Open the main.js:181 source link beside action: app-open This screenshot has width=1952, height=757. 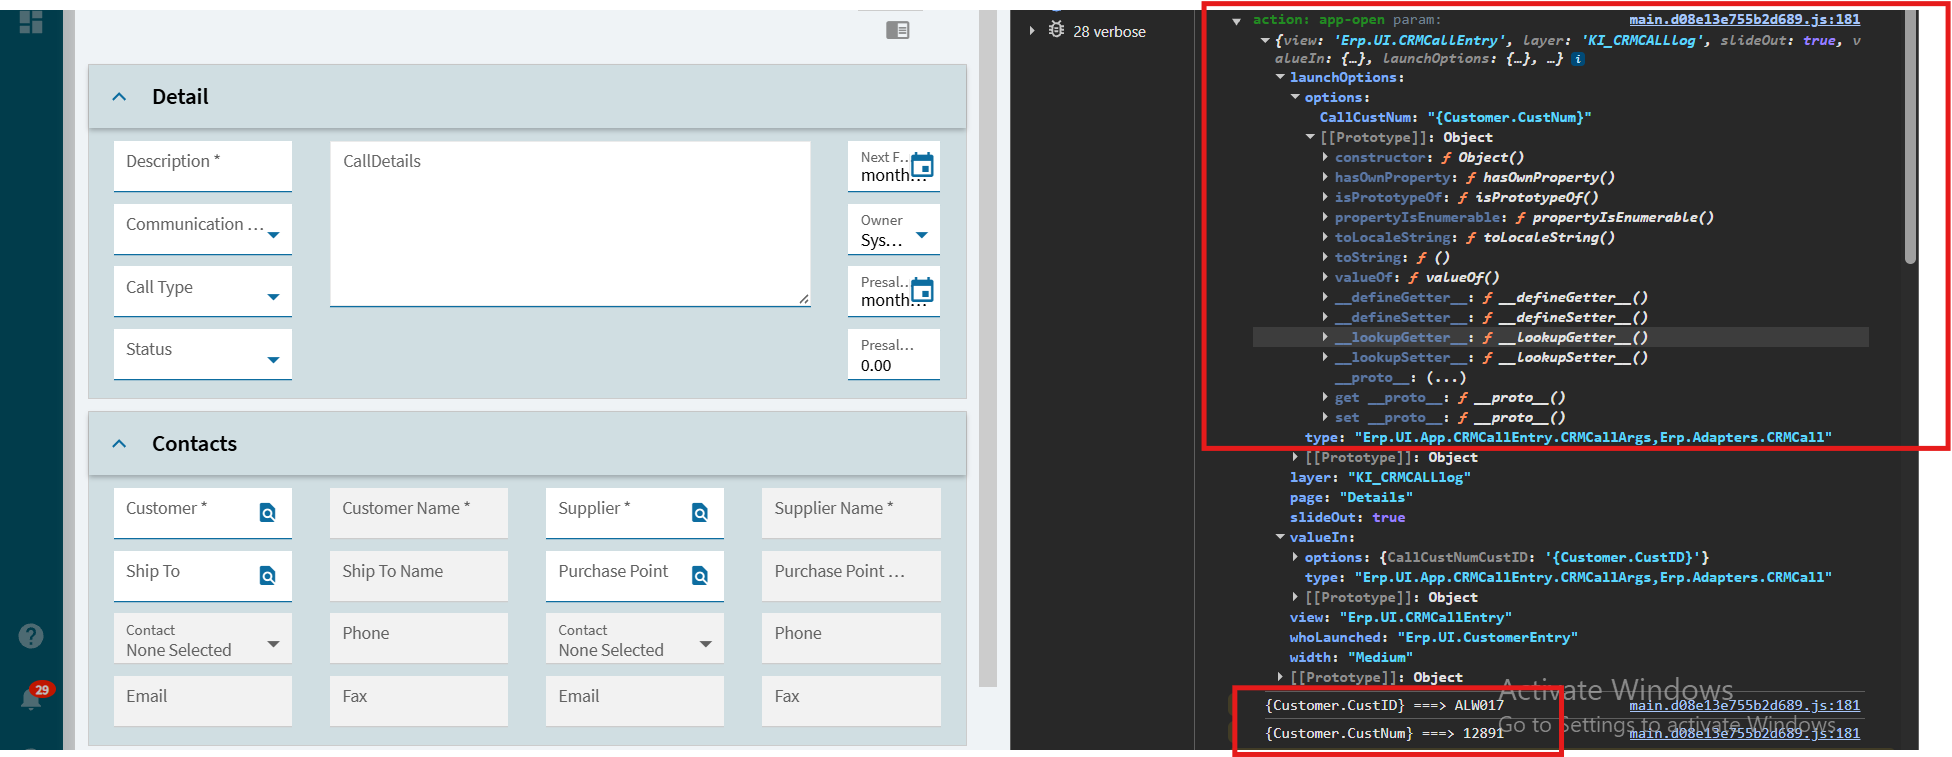[1744, 19]
